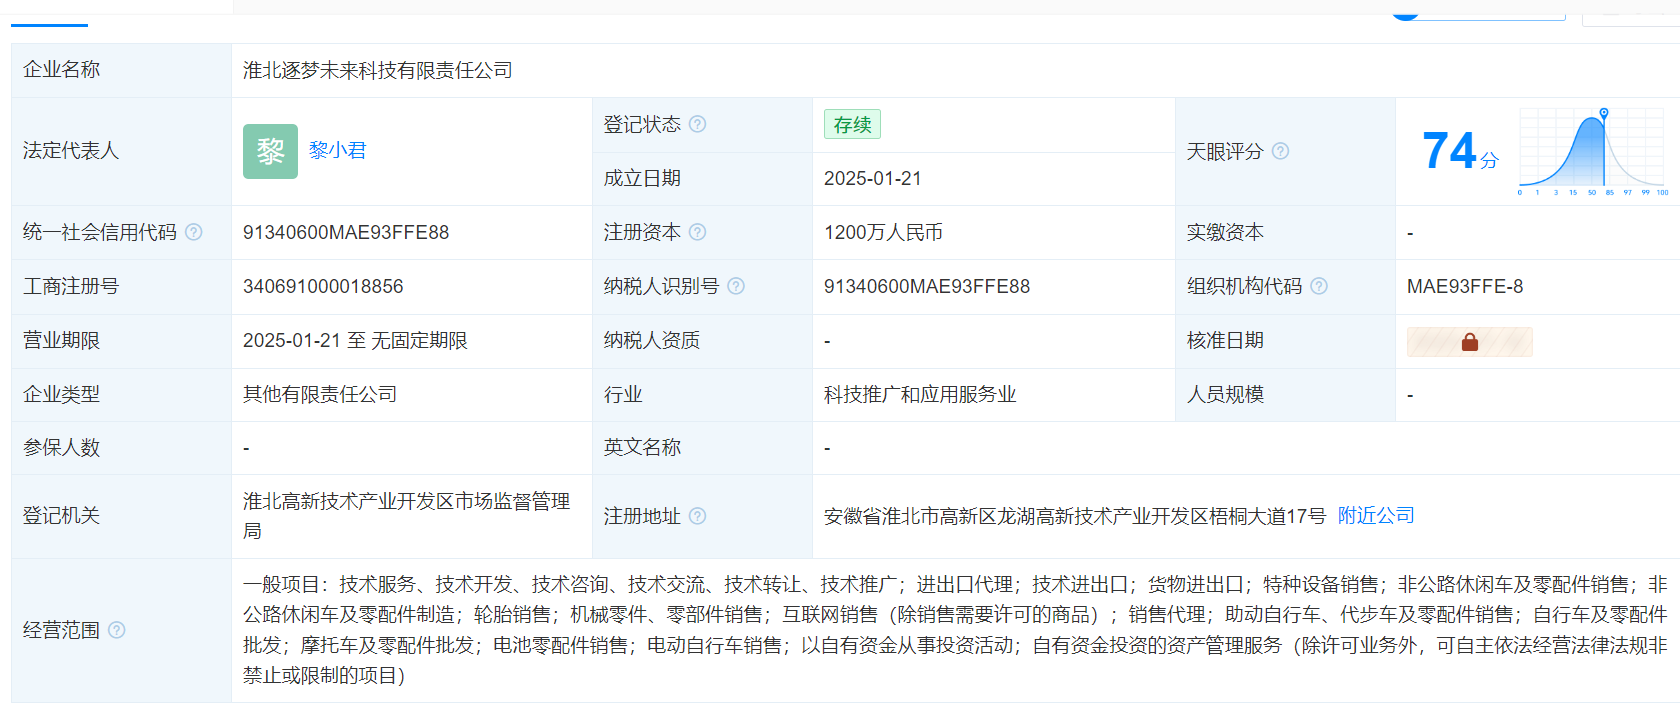The image size is (1680, 710).
Task: Click 2025-01-21 至 无固定期限 value
Action: pos(355,340)
